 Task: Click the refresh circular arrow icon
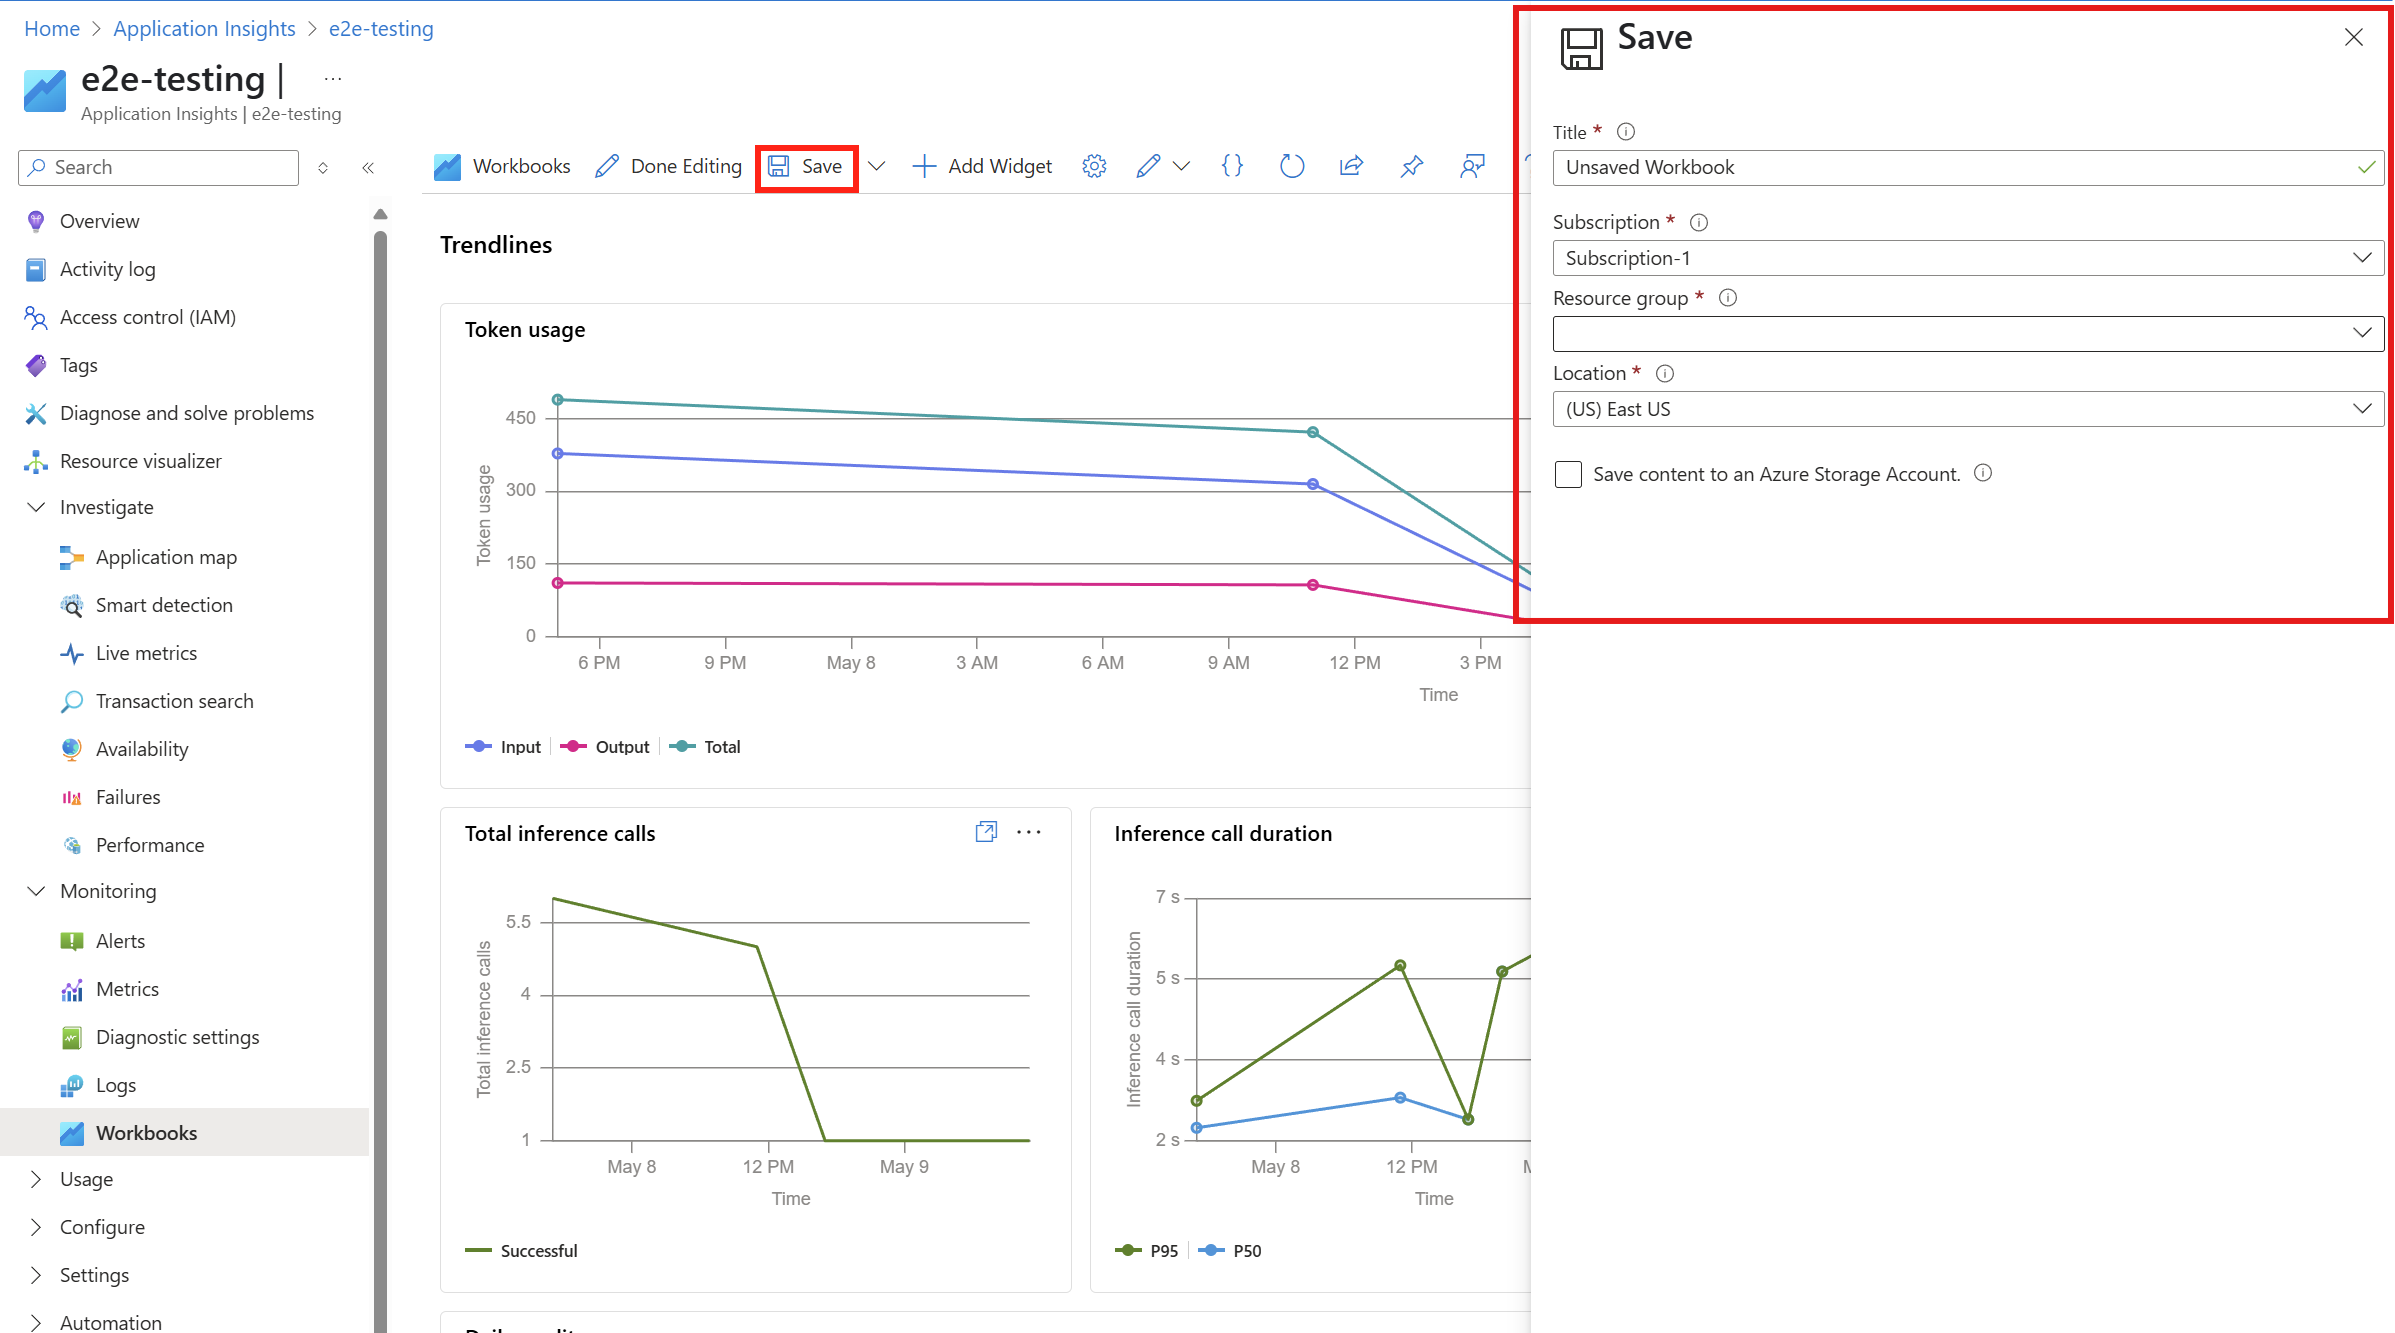(x=1291, y=166)
